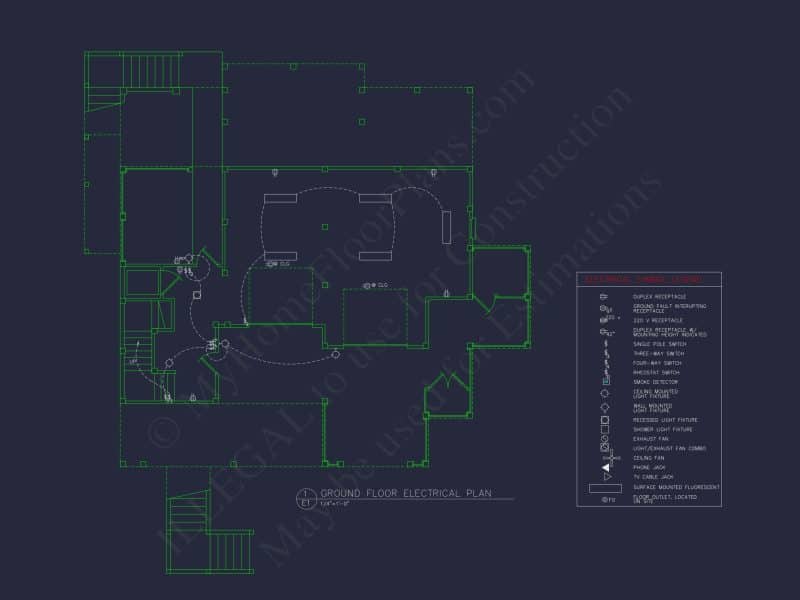Click the 1/E1 drawing number bubble
This screenshot has width=800, height=600.
306,498
